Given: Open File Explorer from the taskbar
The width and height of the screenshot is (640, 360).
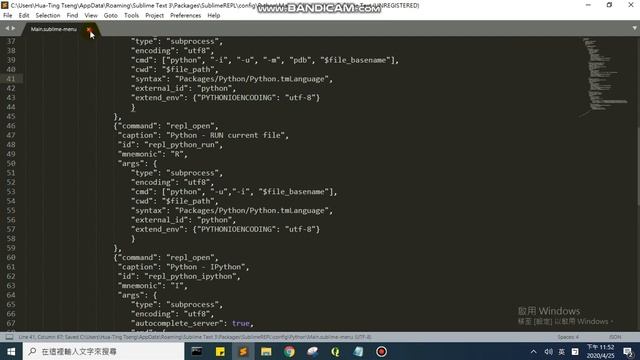Looking at the screenshot, I should [266, 351].
